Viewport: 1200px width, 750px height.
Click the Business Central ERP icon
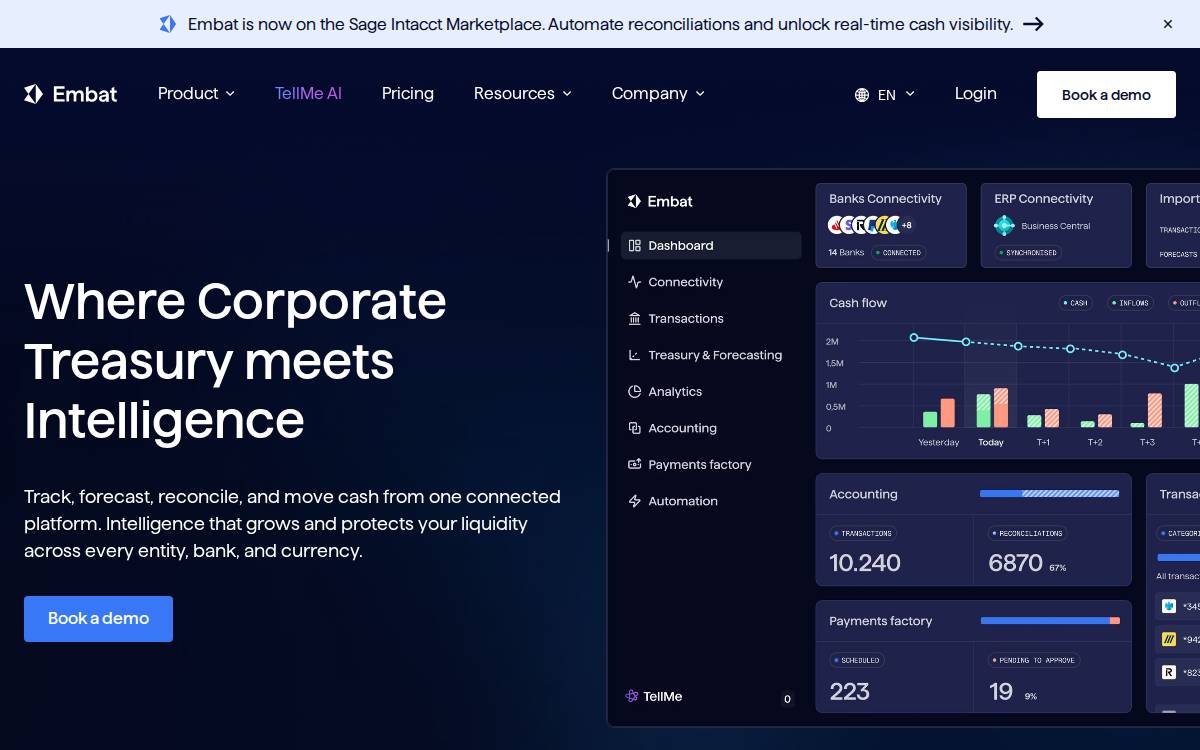pos(1004,226)
